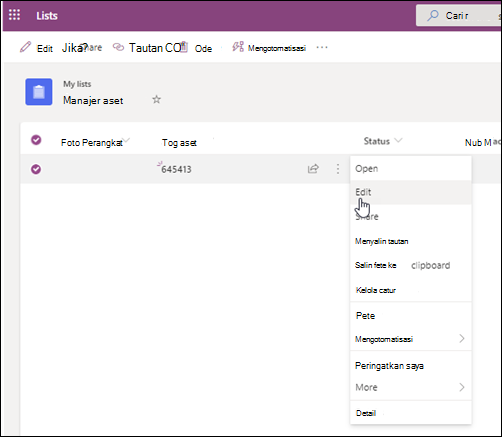The width and height of the screenshot is (502, 437).
Task: Choose Open from the context menu
Action: [411, 169]
